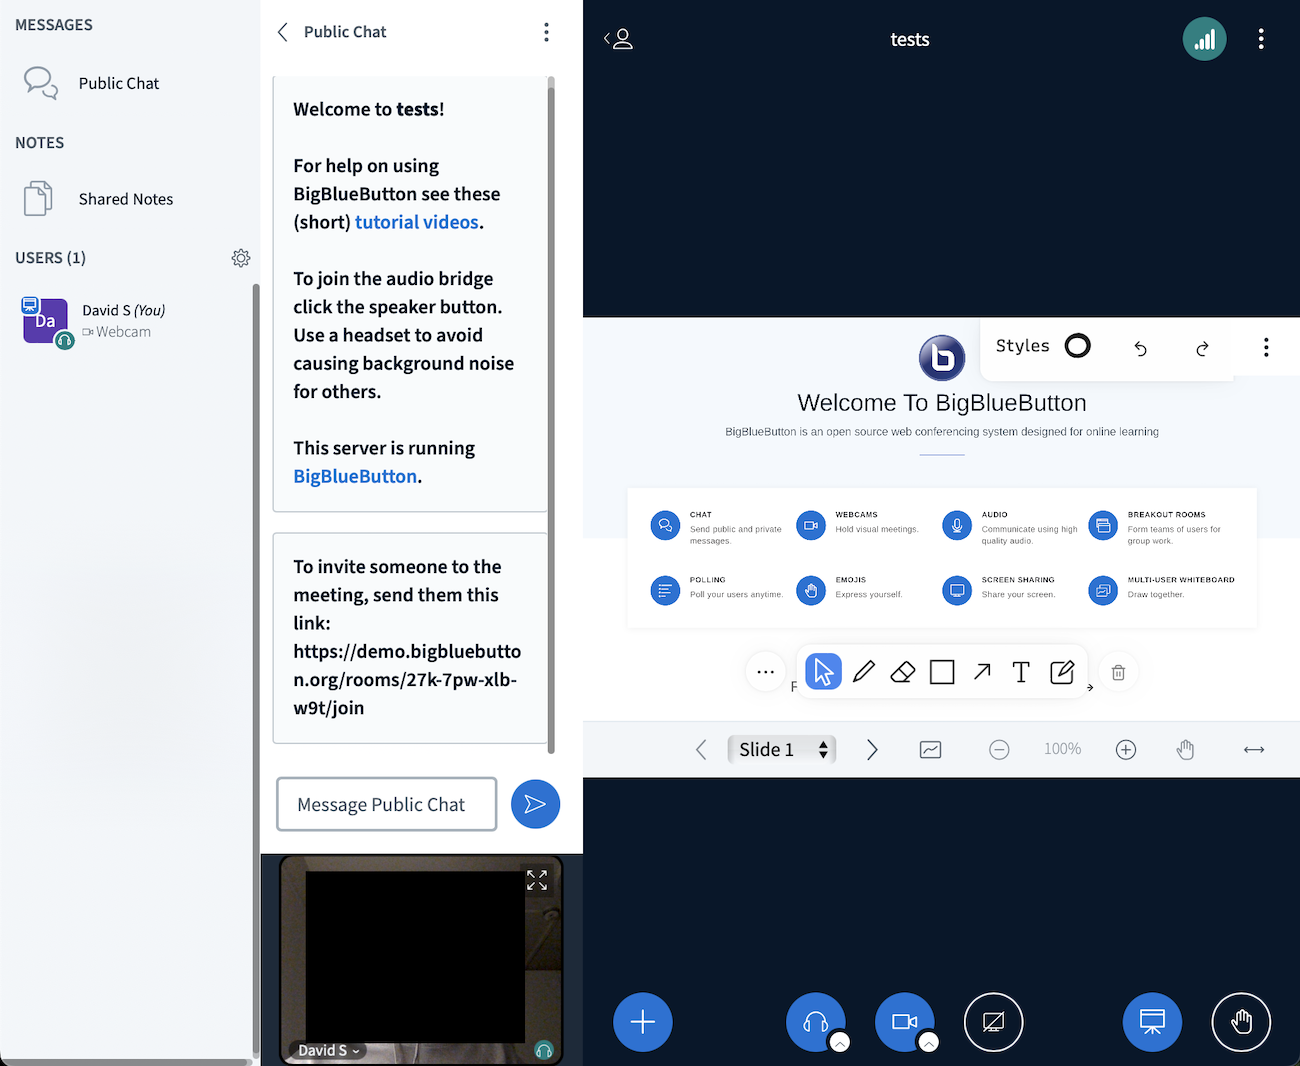This screenshot has width=1300, height=1066.
Task: Open the Slide 1 selector
Action: (x=782, y=749)
